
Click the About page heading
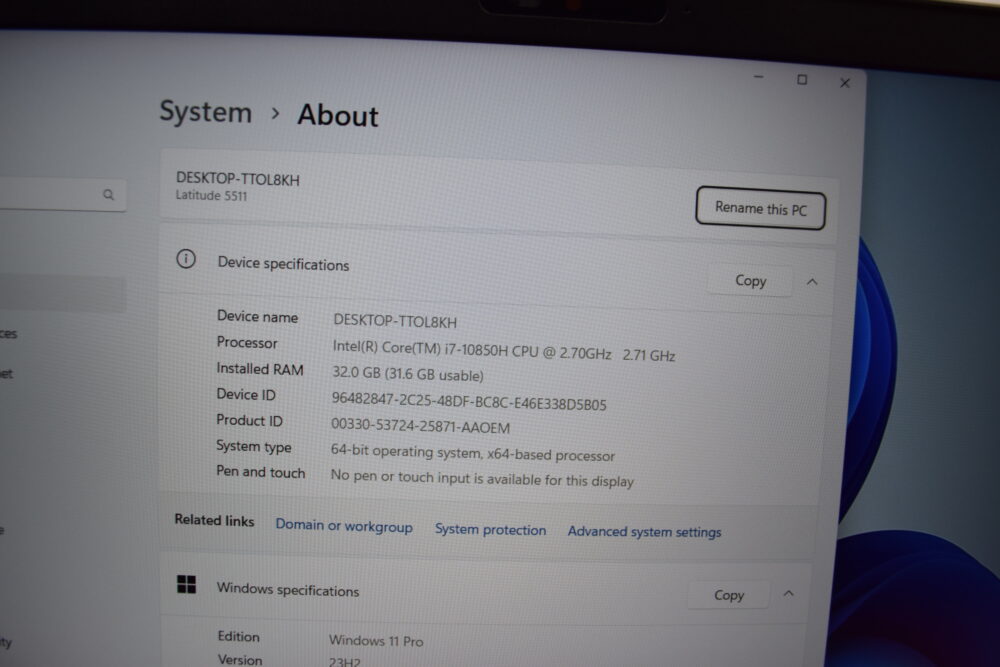click(x=338, y=115)
